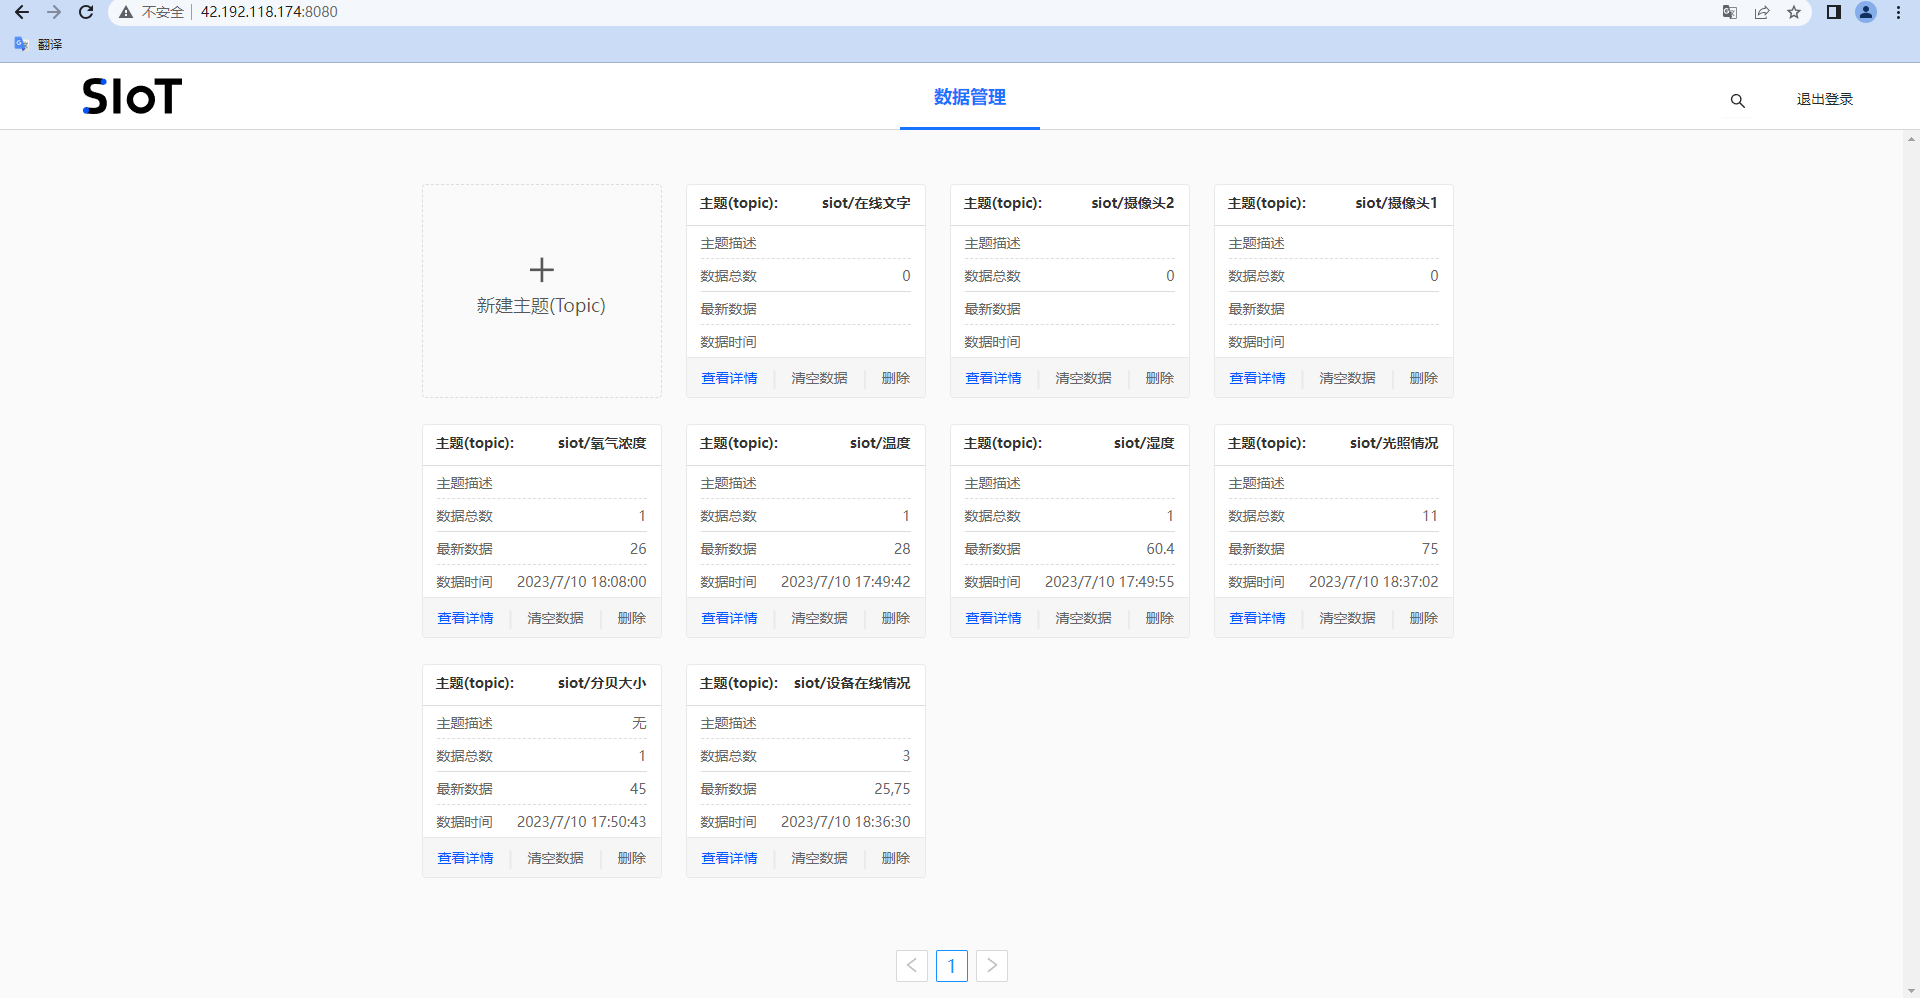Click plus icon to create new topic
Image resolution: width=1920 pixels, height=998 pixels.
541,269
